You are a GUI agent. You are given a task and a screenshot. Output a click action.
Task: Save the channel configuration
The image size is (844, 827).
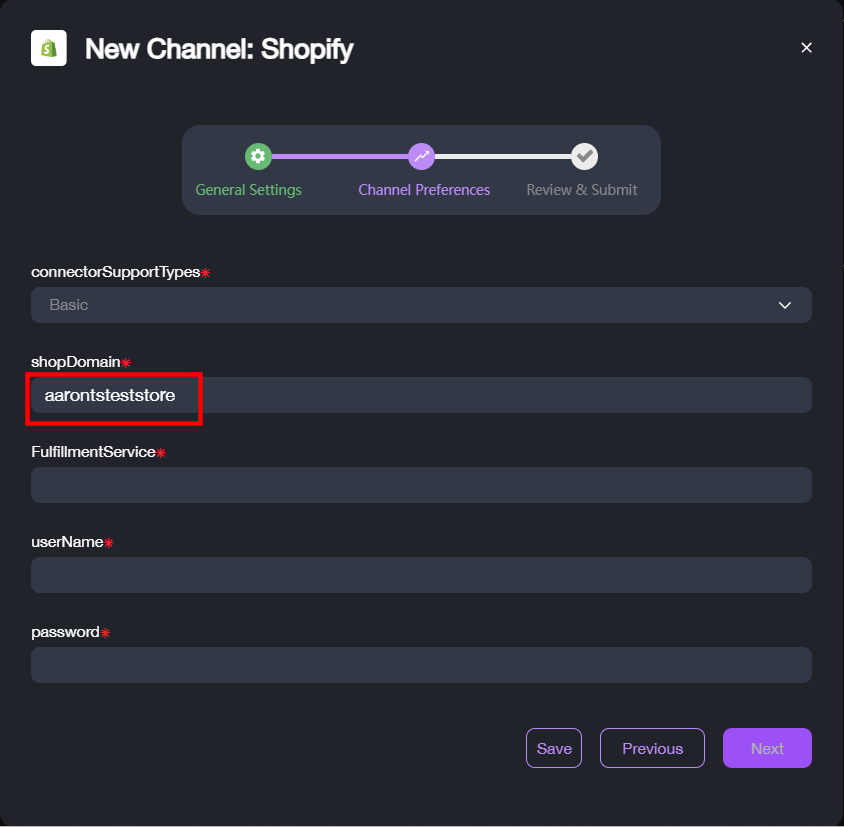554,748
